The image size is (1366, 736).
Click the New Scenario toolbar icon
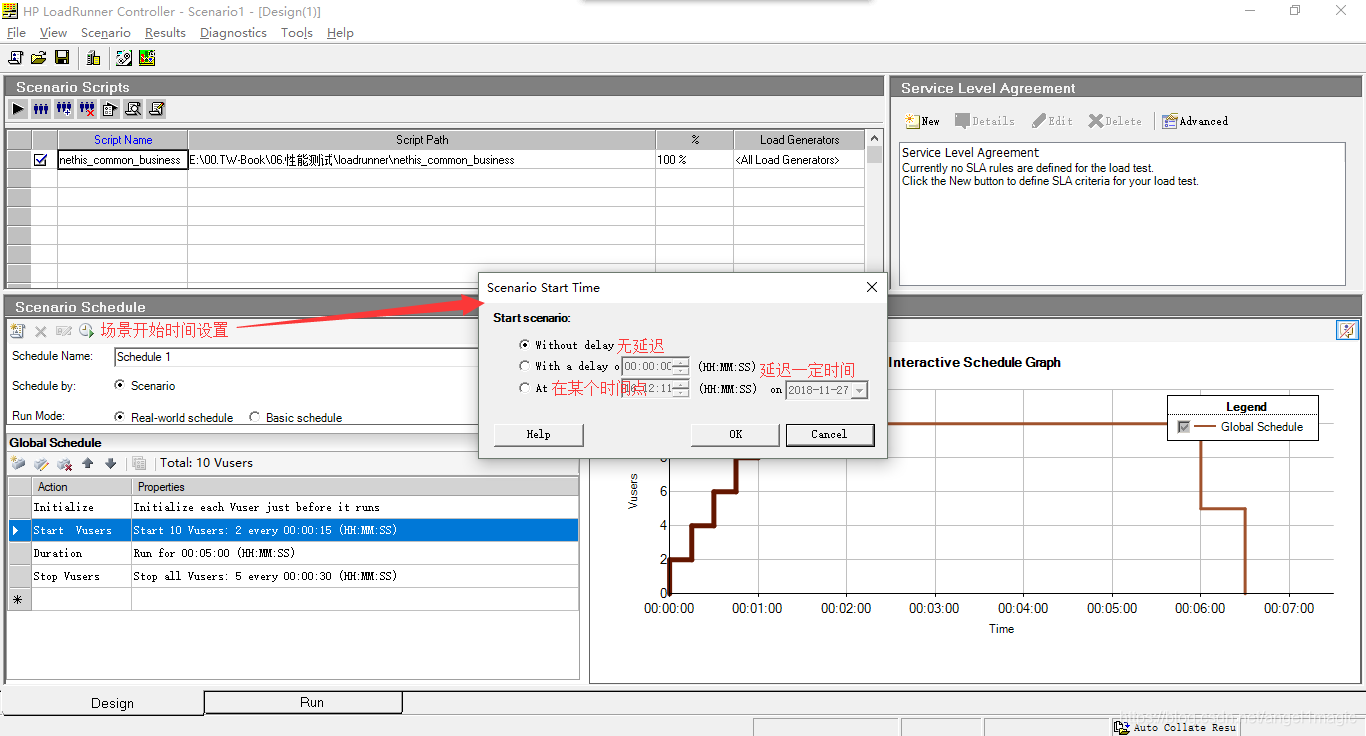(x=16, y=58)
